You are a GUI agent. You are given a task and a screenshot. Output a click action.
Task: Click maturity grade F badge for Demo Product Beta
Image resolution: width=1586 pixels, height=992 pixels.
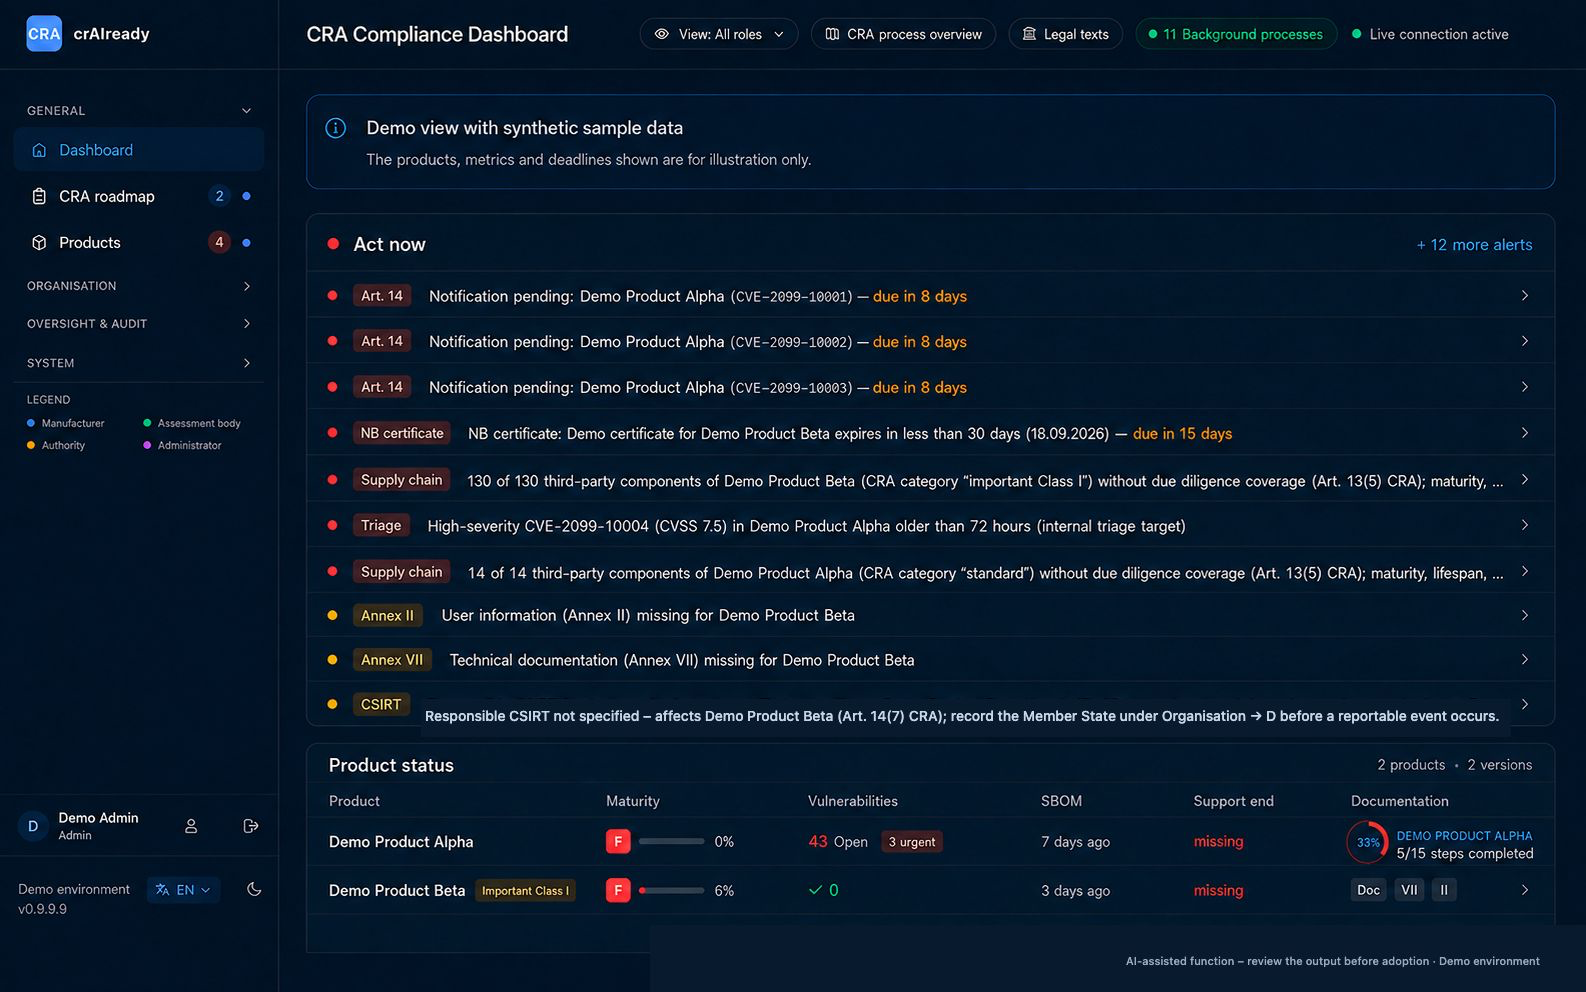point(618,890)
